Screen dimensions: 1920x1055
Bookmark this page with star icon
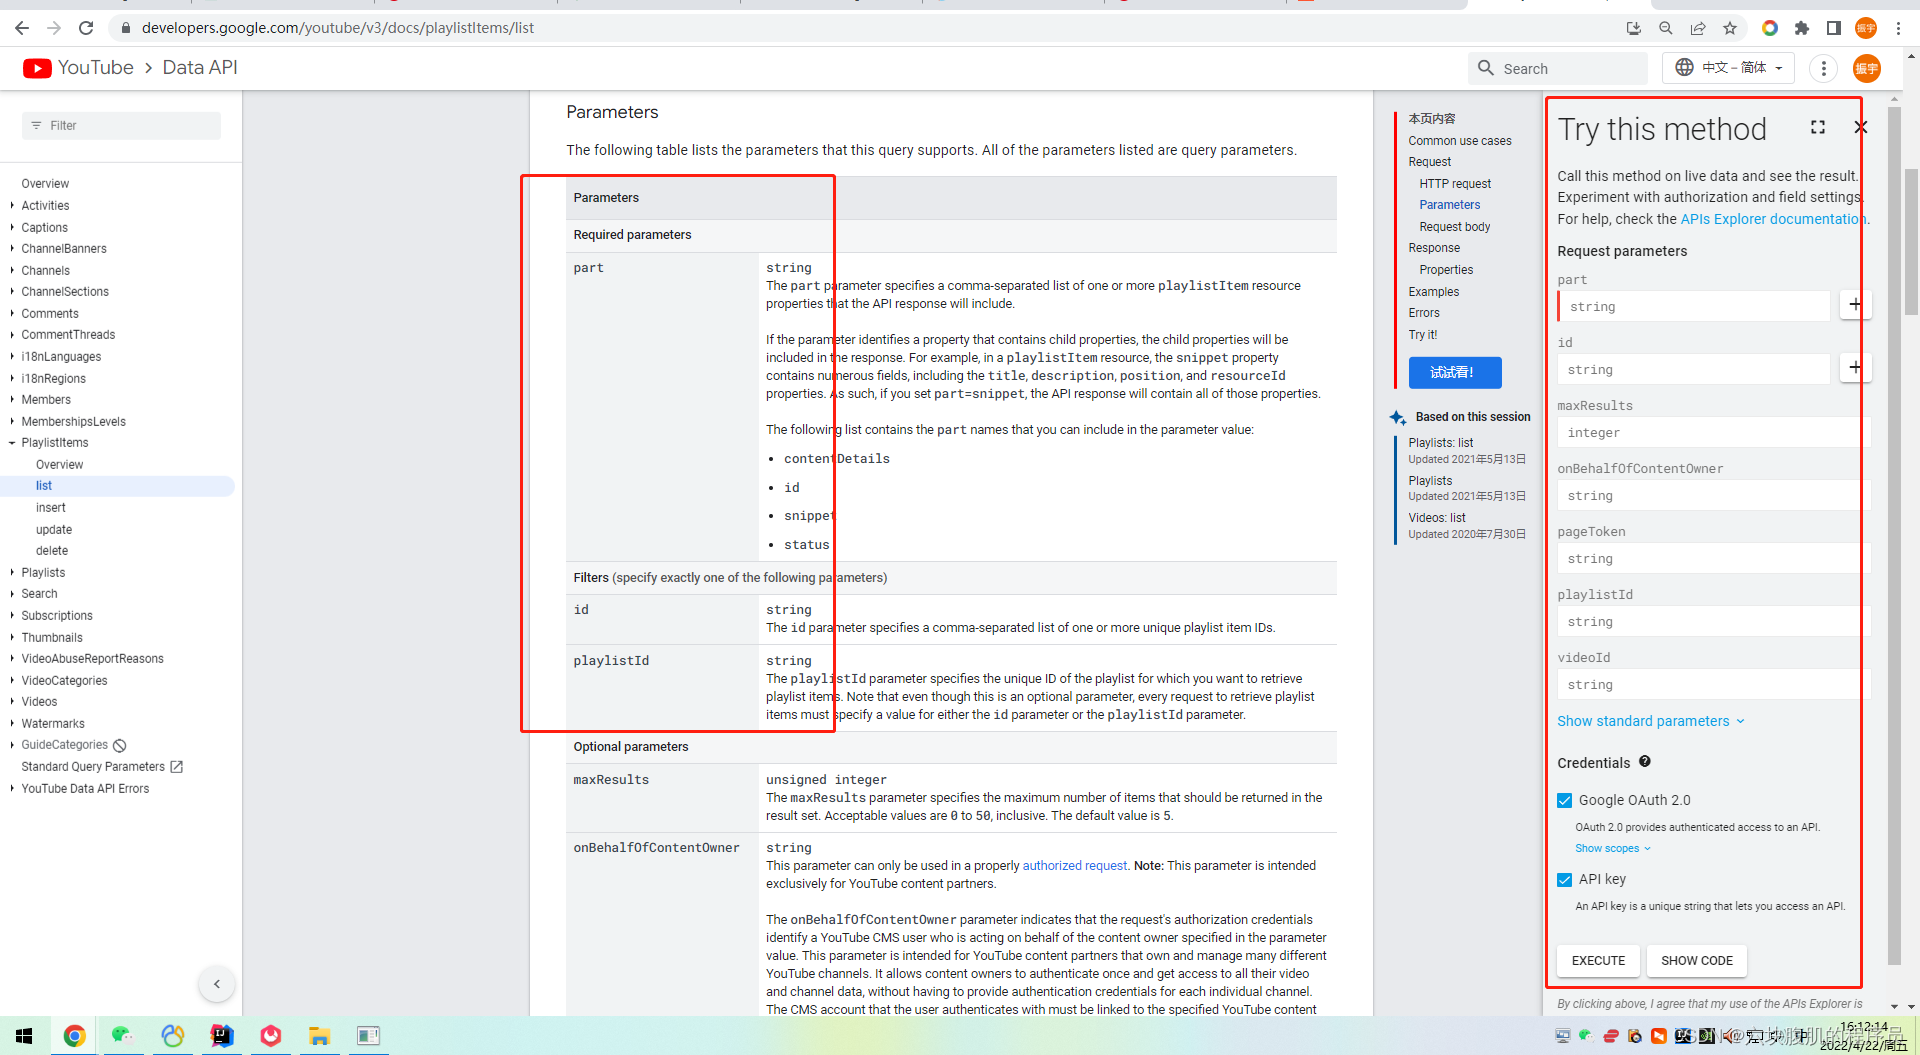tap(1730, 28)
